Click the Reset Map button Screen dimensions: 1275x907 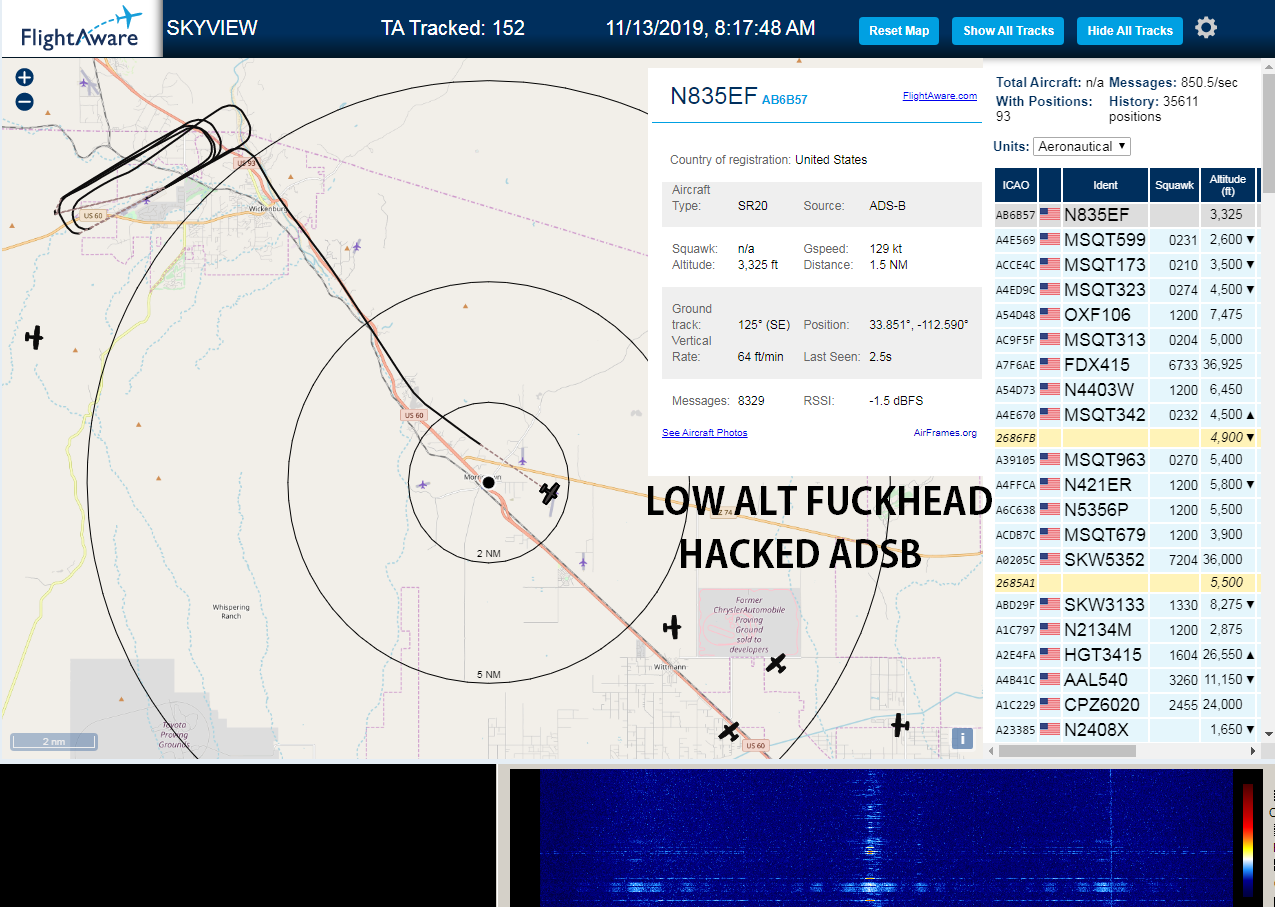point(899,31)
